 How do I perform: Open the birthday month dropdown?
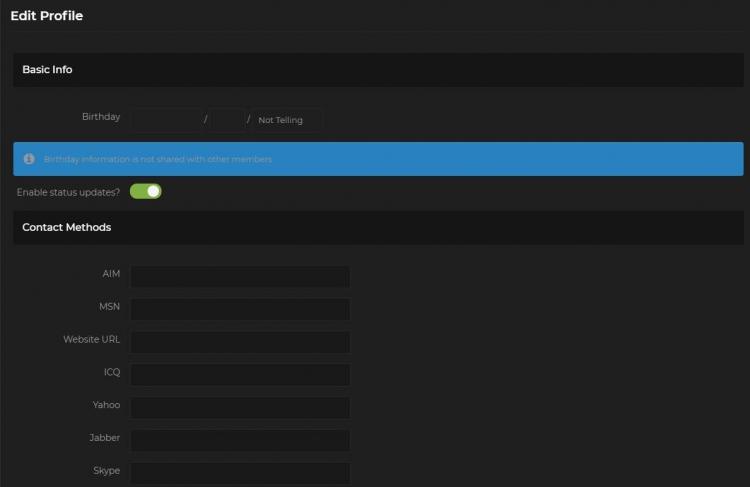165,120
